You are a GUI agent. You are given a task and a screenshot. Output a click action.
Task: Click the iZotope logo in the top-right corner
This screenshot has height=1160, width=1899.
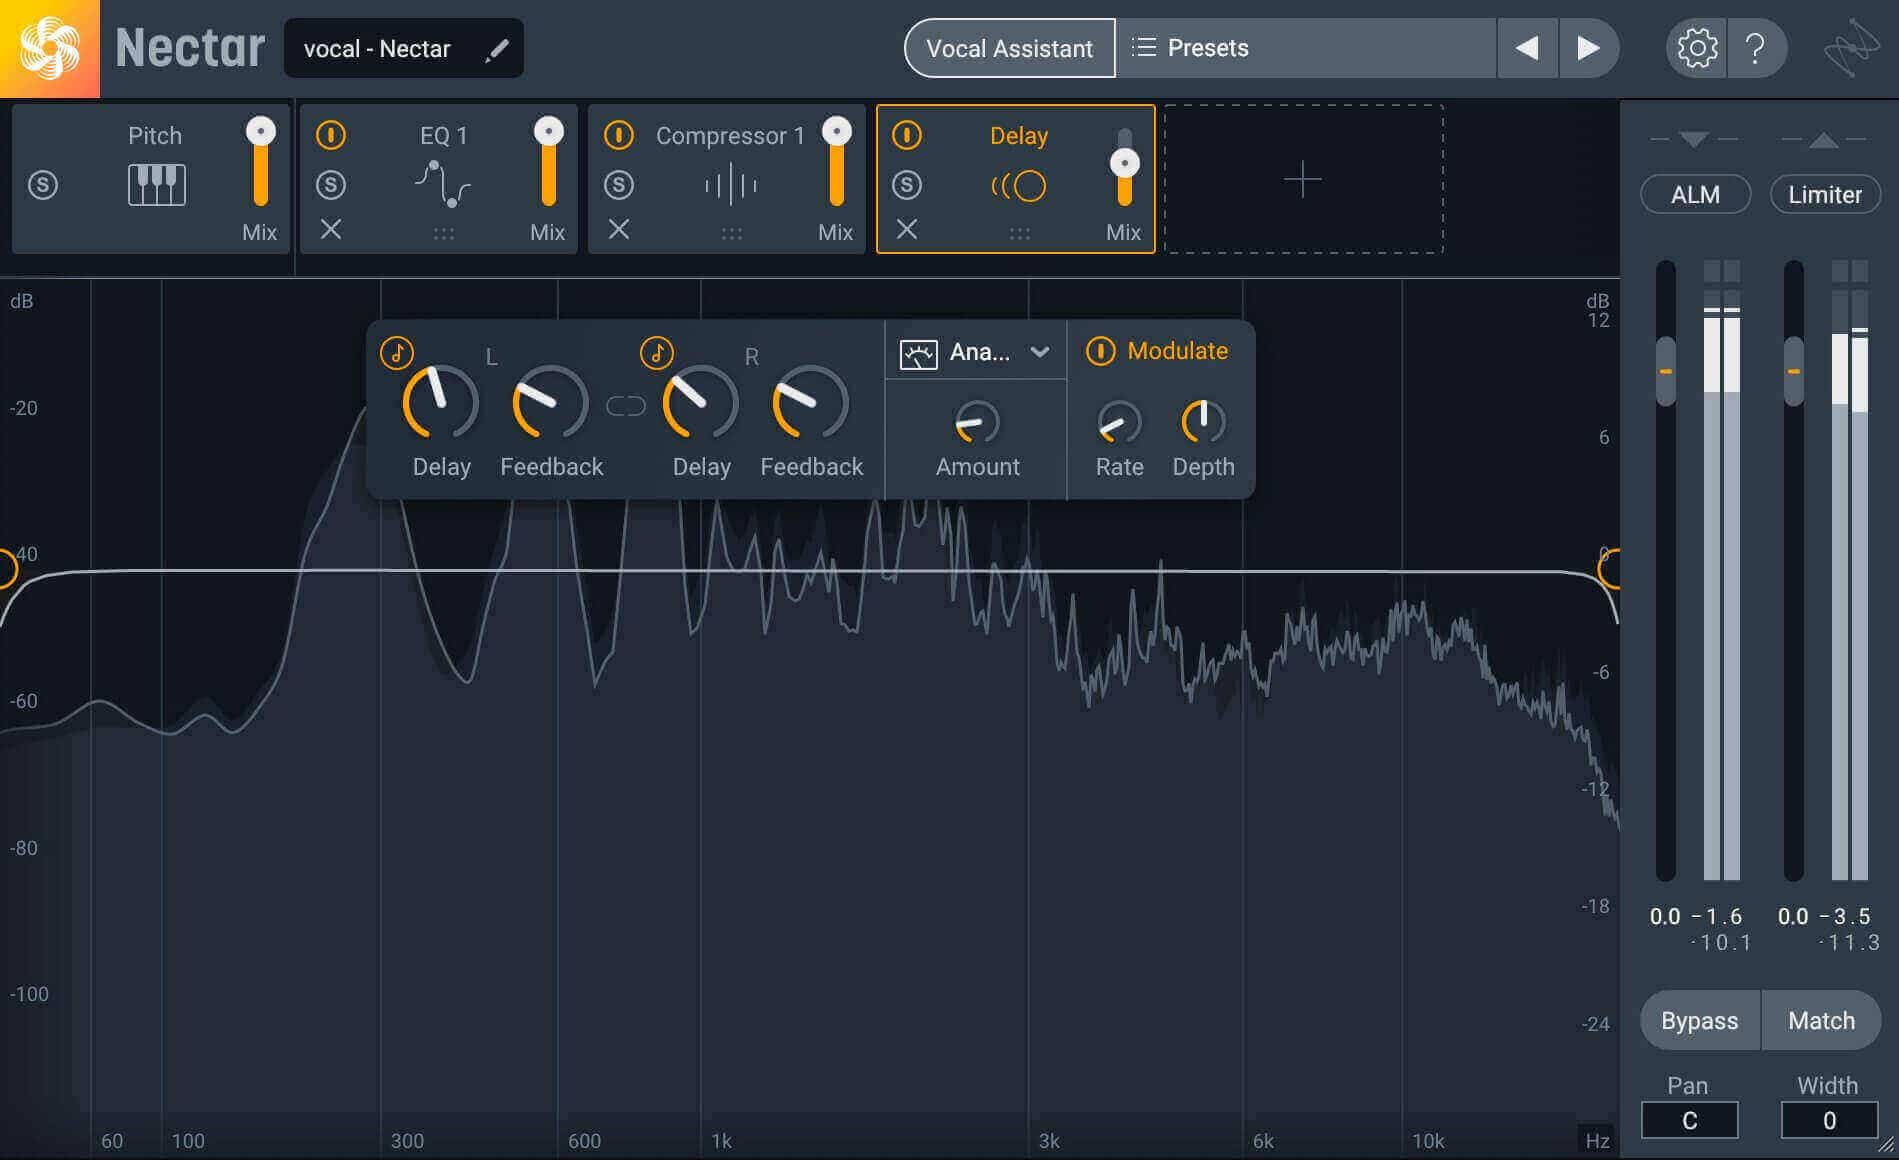pos(1850,48)
